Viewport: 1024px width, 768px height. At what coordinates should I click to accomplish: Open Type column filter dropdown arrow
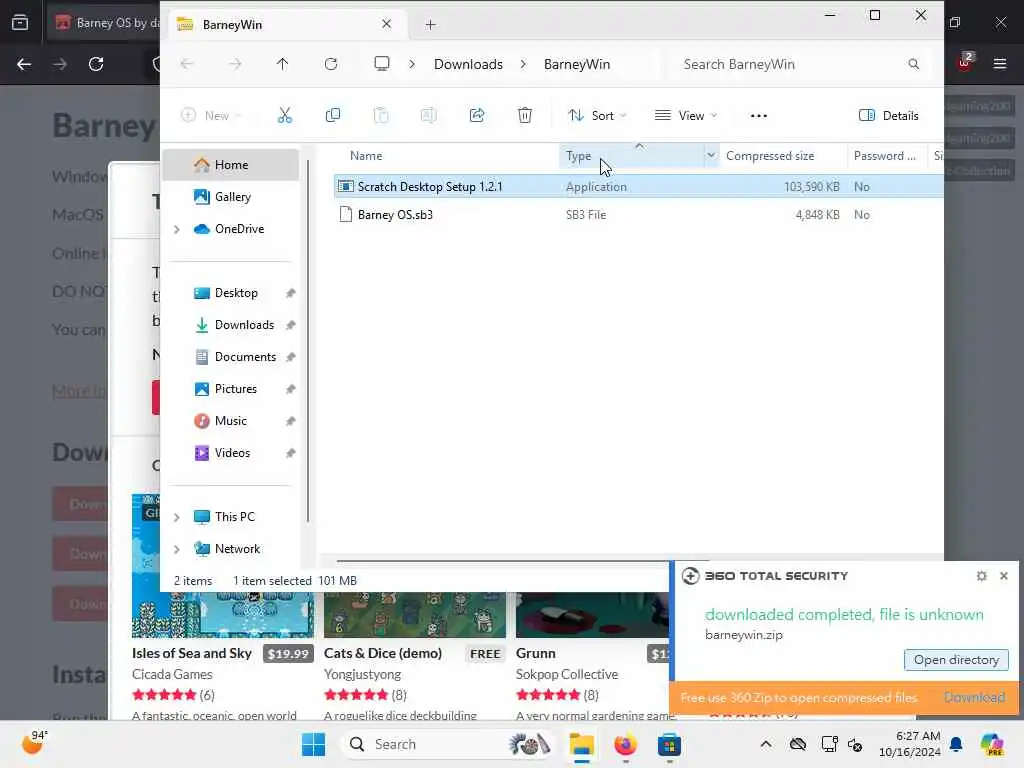tap(711, 155)
